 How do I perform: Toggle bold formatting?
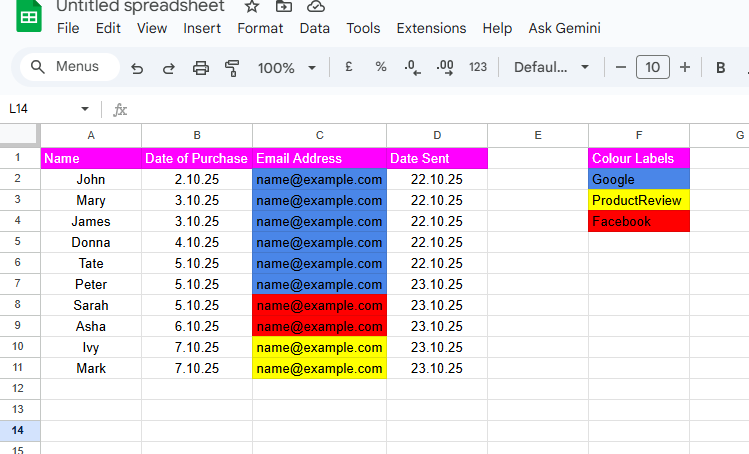coord(720,67)
